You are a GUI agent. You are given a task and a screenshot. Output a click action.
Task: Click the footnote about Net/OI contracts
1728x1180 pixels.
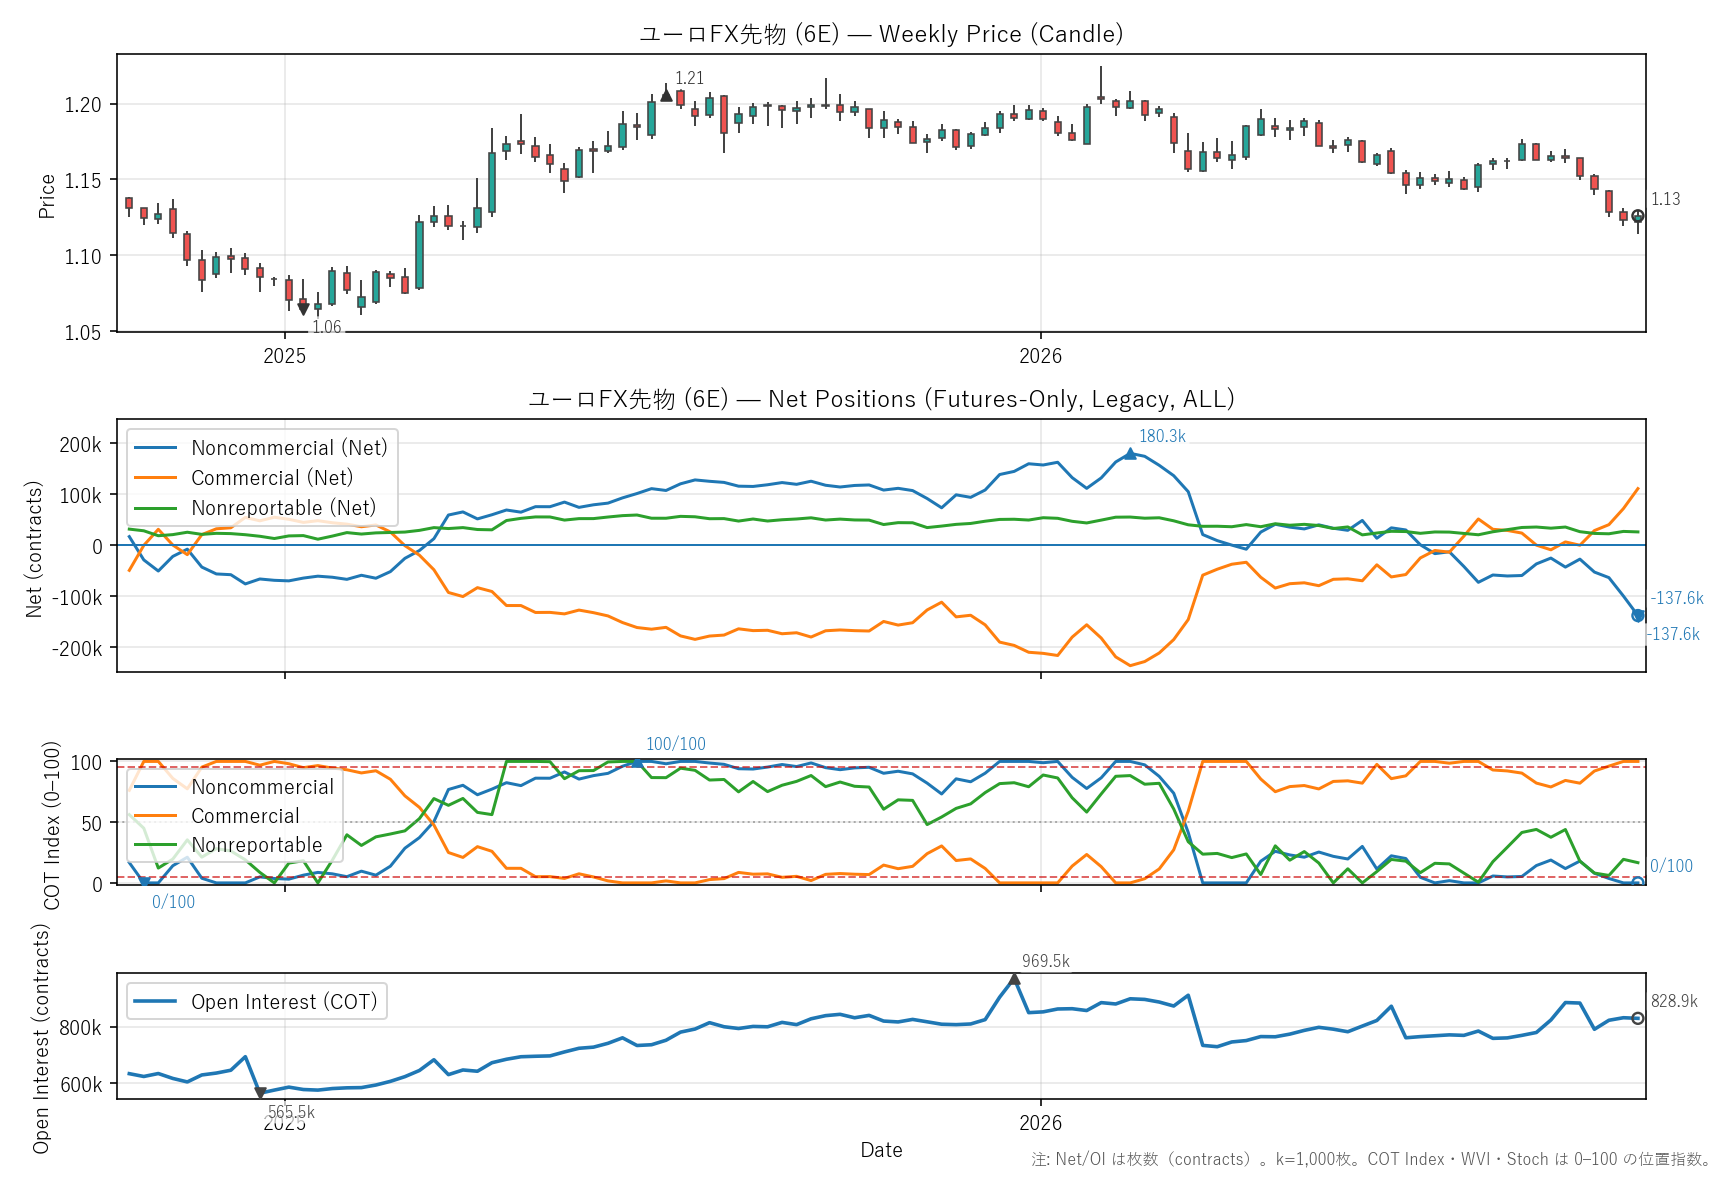click(x=1371, y=1159)
